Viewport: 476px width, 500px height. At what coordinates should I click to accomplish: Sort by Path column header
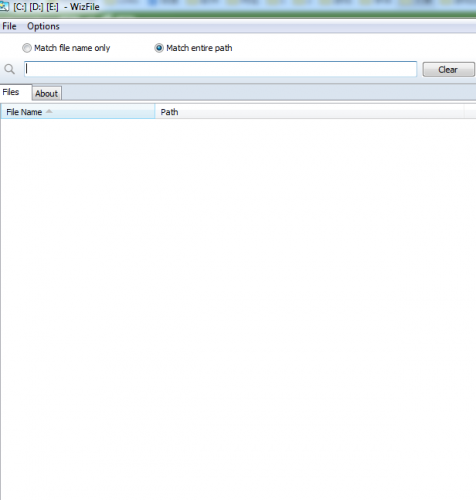click(309, 112)
